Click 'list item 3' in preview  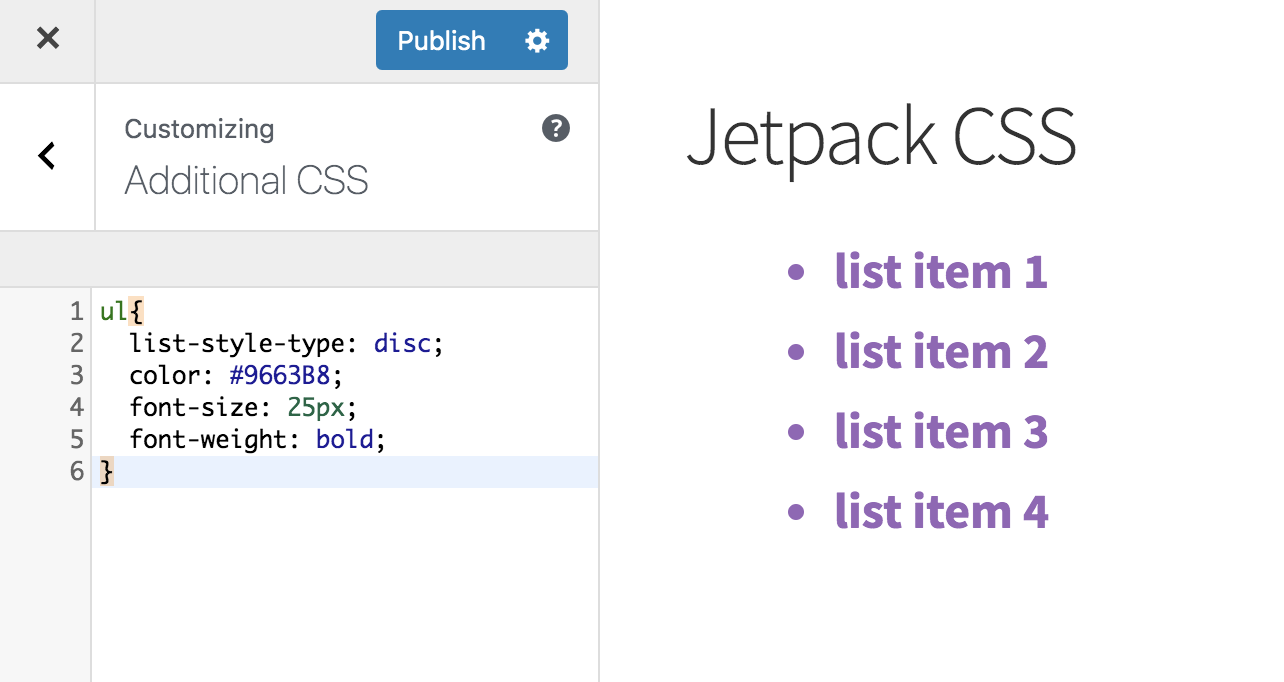pyautogui.click(x=941, y=432)
